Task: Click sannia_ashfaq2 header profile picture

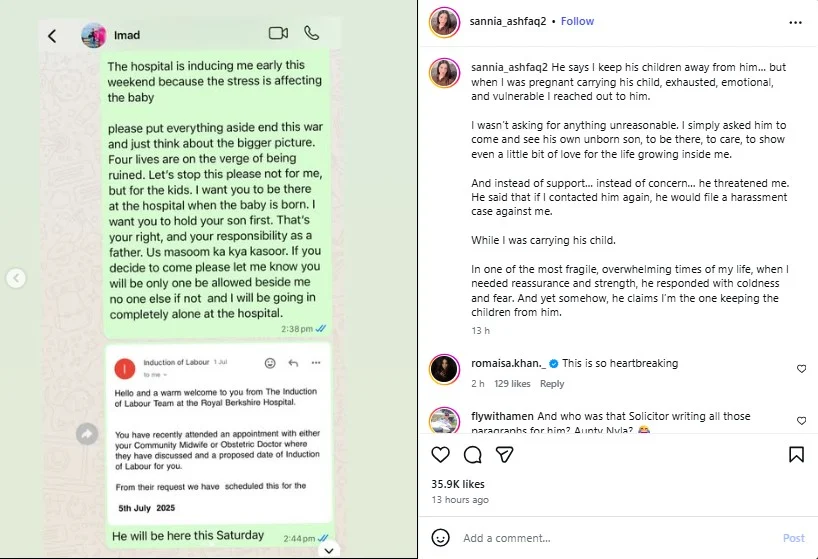Action: [444, 21]
